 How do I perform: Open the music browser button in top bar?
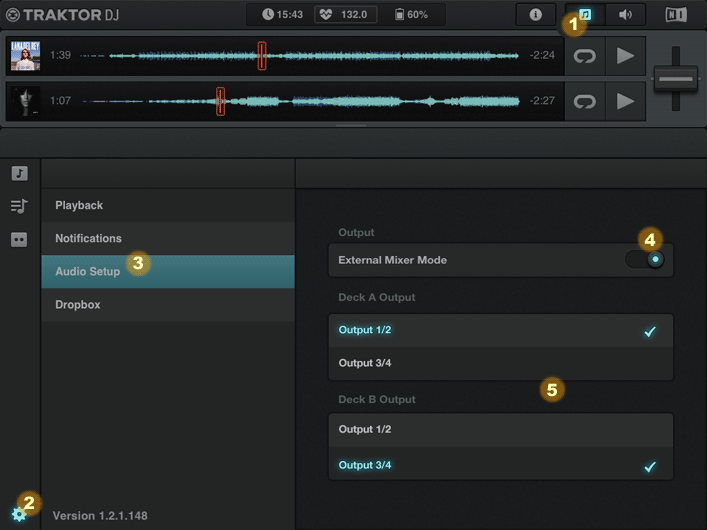pyautogui.click(x=585, y=15)
